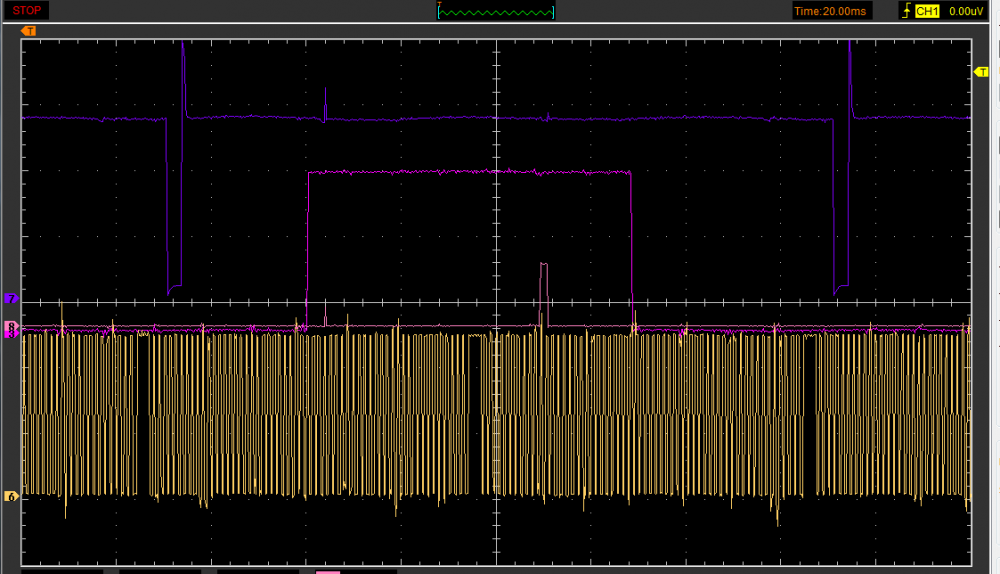This screenshot has width=1000, height=574.
Task: Select the yellow channel 6 ground marker
Action: pyautogui.click(x=11, y=496)
